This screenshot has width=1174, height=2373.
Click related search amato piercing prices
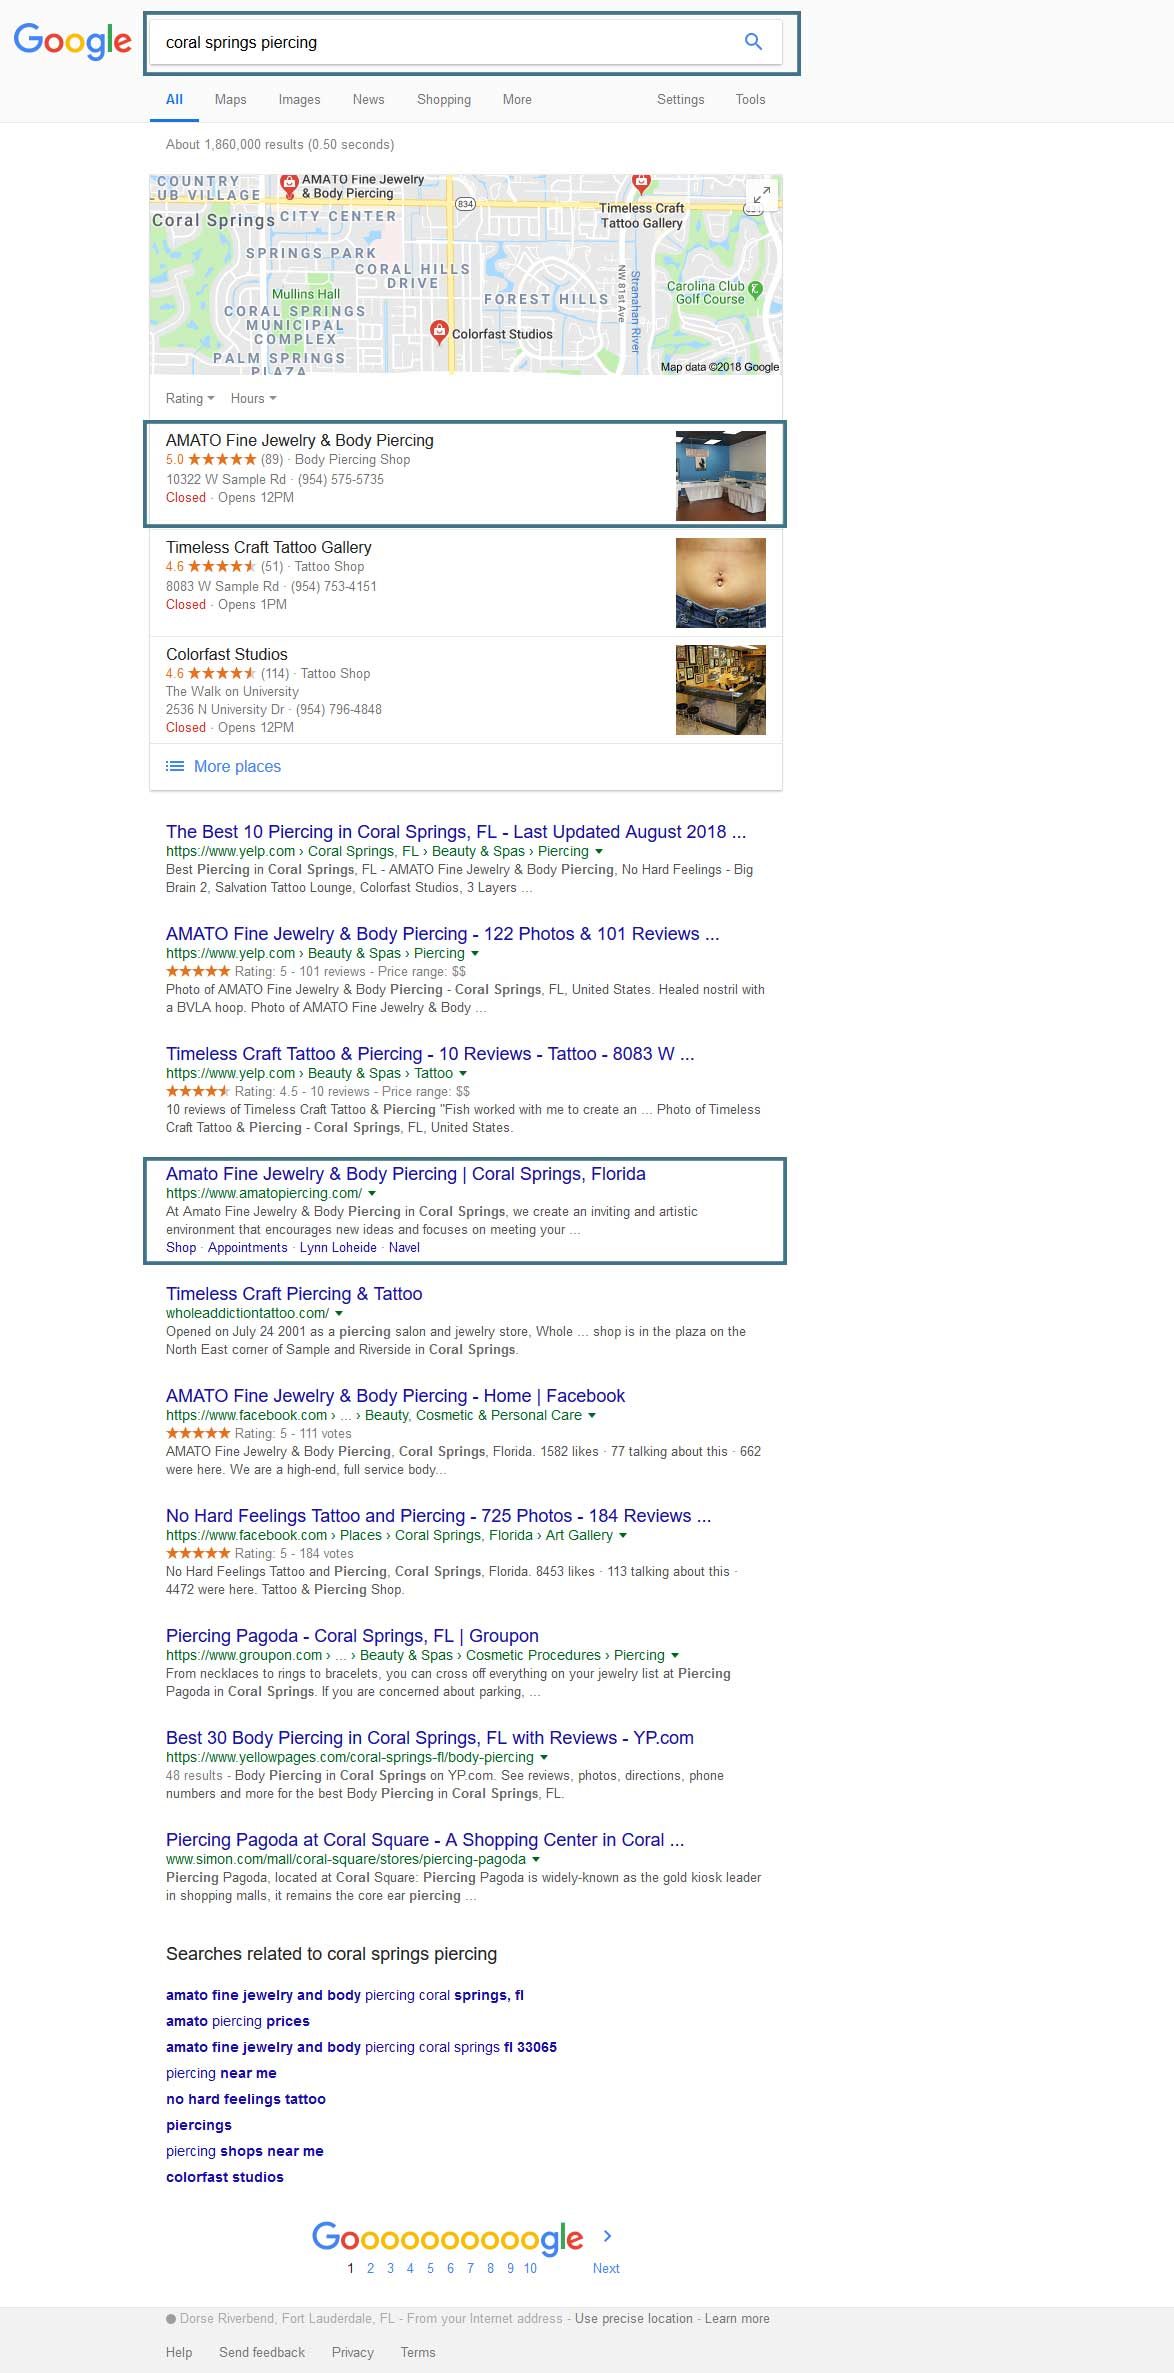(x=238, y=2020)
